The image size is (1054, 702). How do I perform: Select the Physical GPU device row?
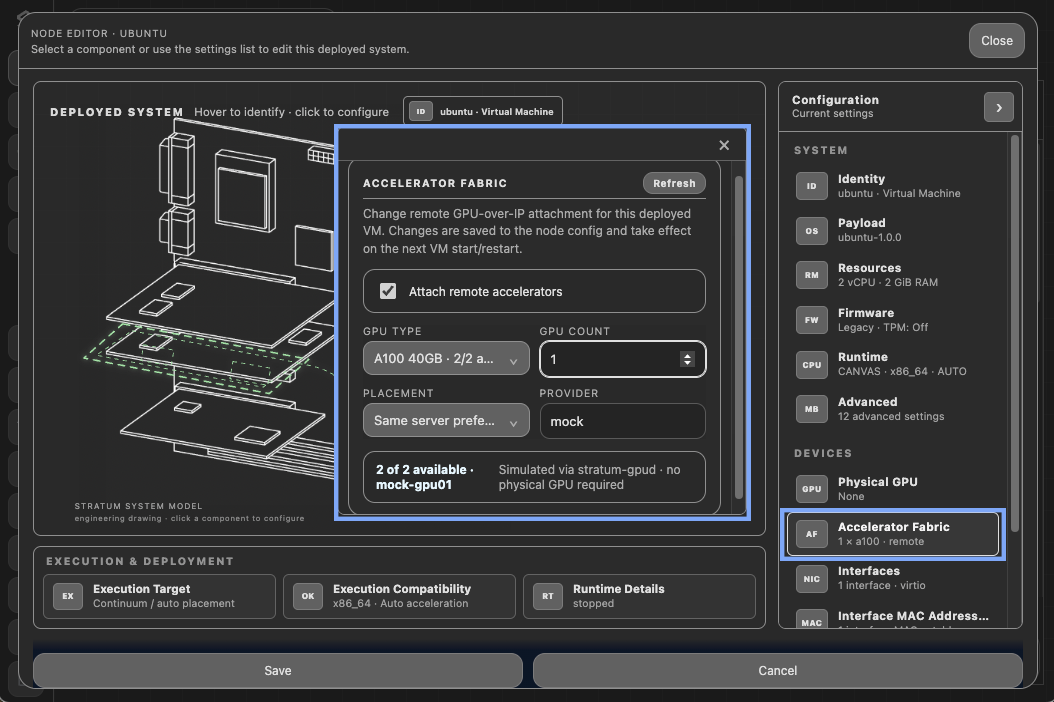[894, 489]
